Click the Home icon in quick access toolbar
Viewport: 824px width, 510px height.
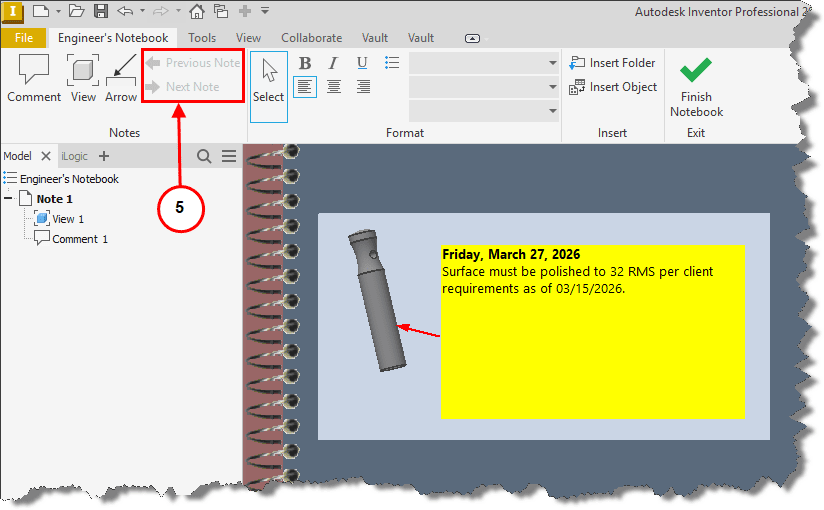pyautogui.click(x=197, y=11)
